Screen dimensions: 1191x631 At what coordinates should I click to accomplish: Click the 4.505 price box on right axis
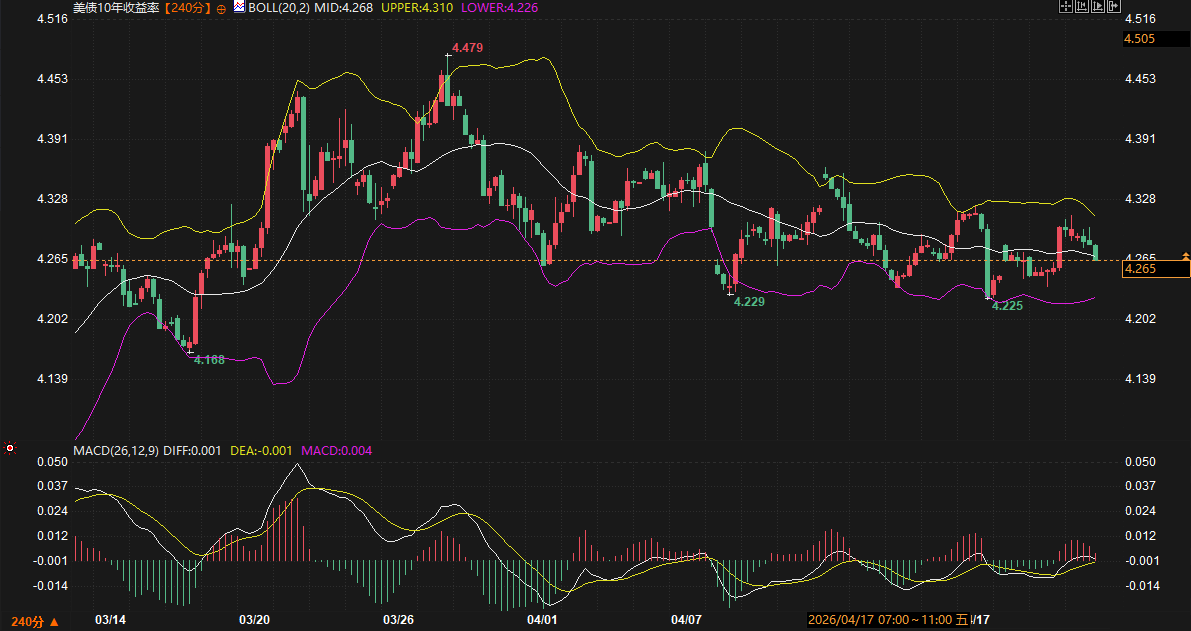[x=1140, y=39]
